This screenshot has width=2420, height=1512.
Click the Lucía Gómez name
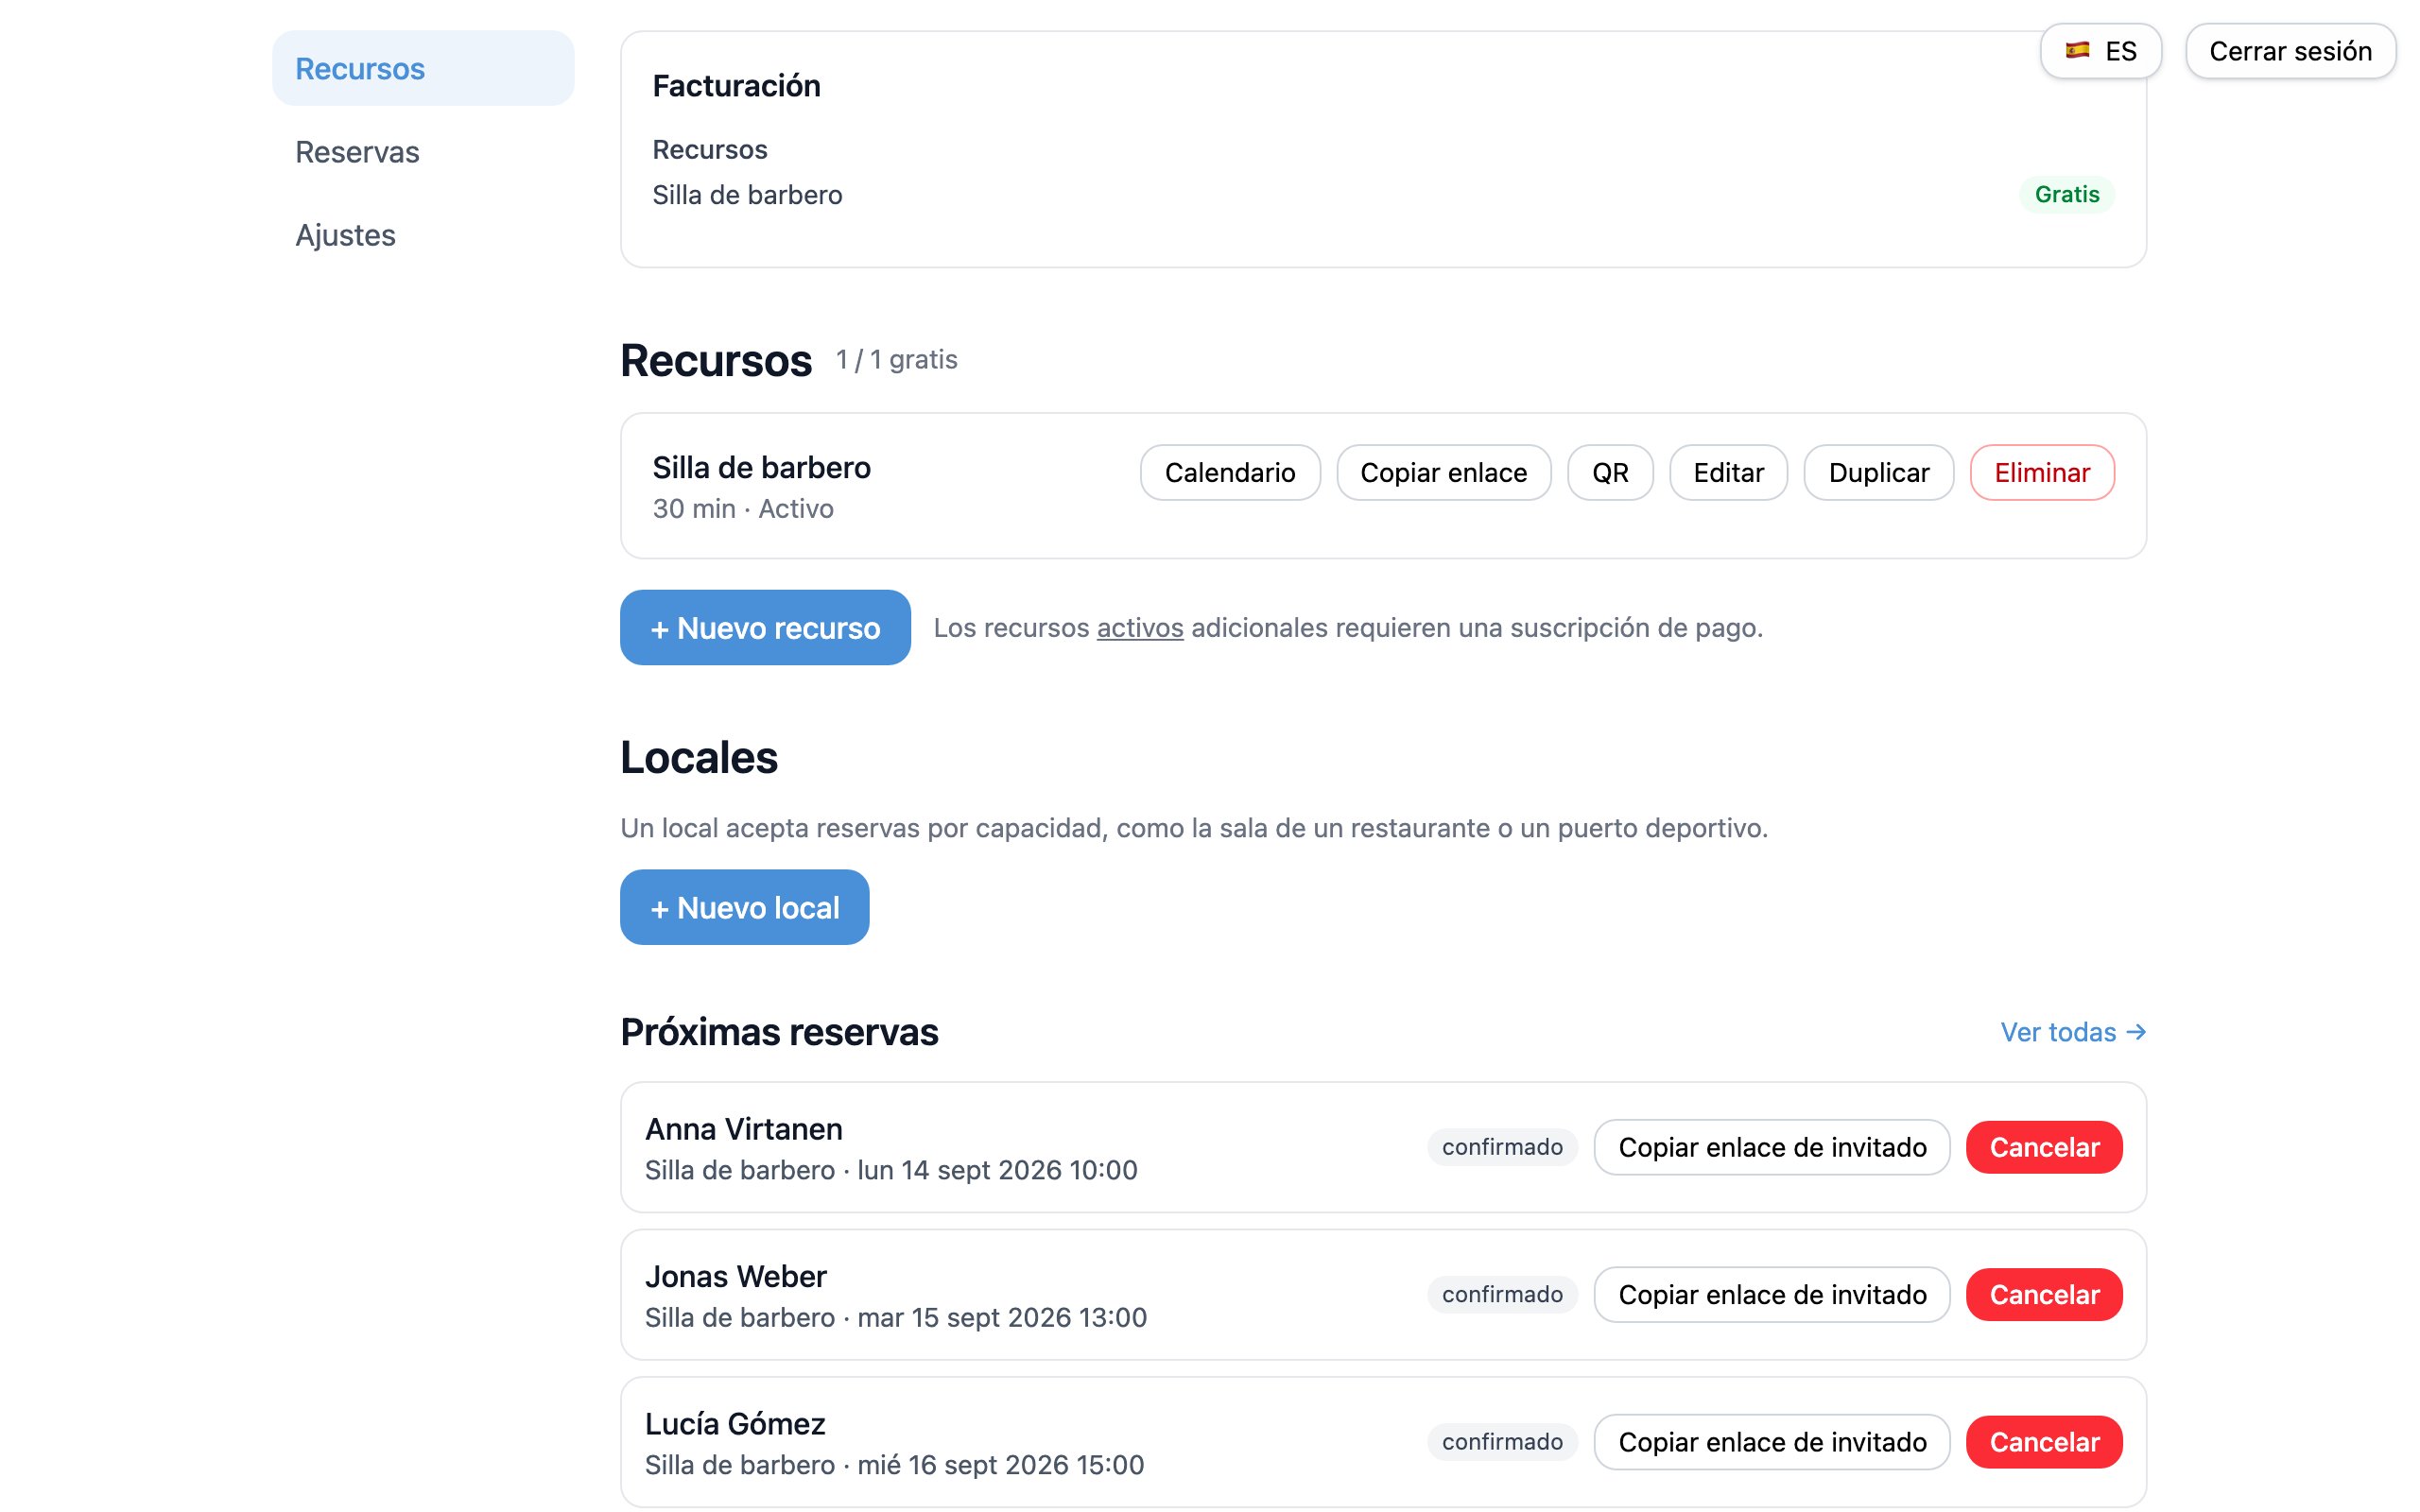click(x=735, y=1423)
